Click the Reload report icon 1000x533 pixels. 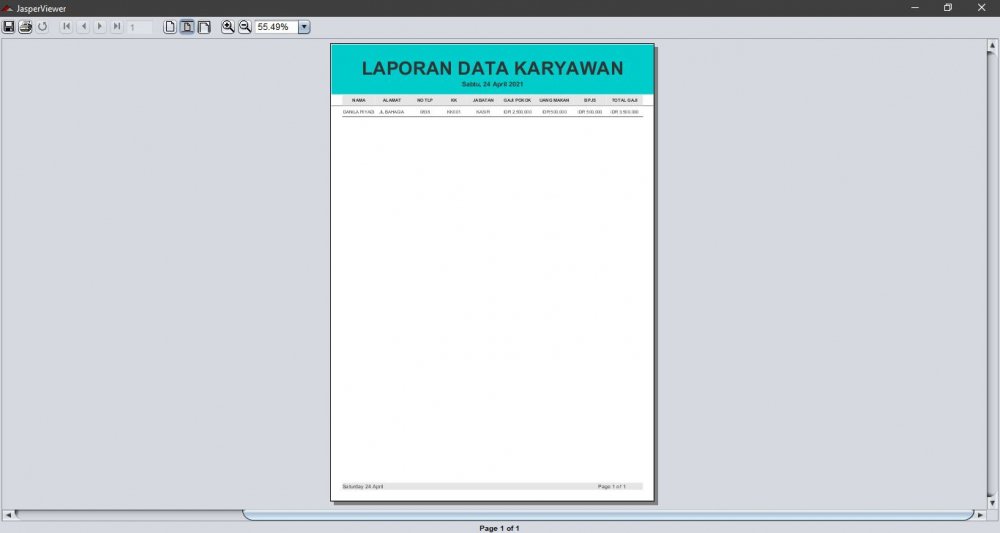(x=42, y=27)
